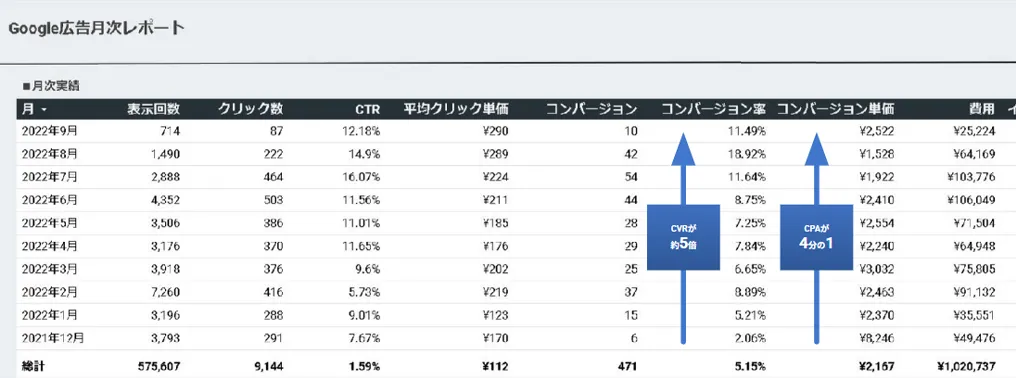Screen dimensions: 1016x378
Task: Click conversion rate 11.49%
Action: [x=748, y=131]
